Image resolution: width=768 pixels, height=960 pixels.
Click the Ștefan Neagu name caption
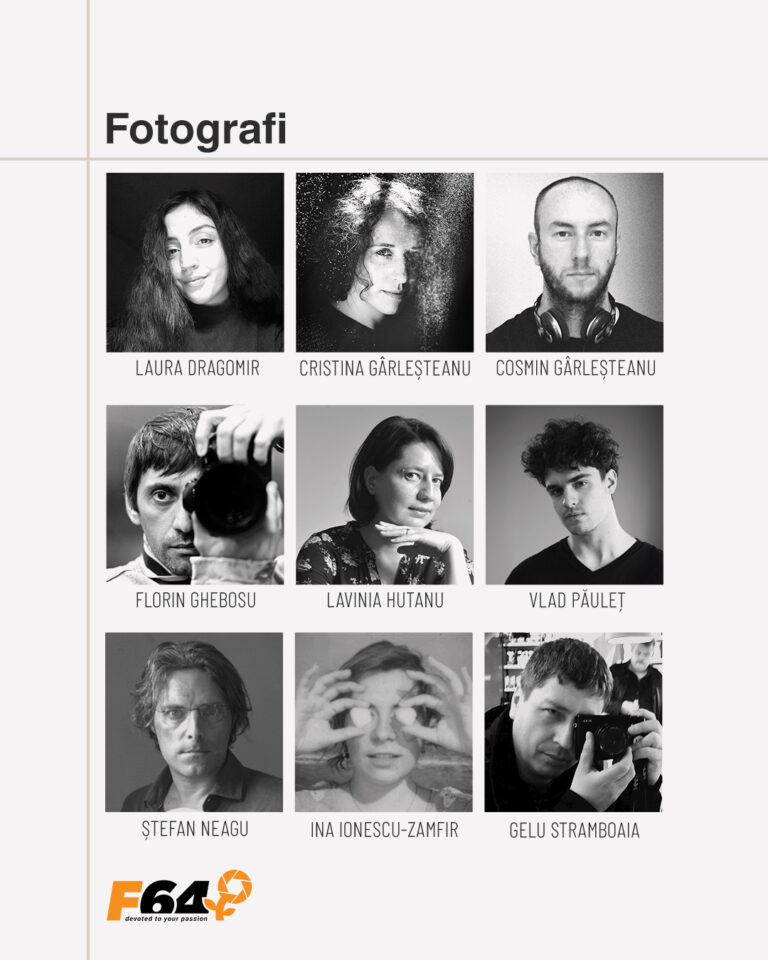pyautogui.click(x=195, y=829)
